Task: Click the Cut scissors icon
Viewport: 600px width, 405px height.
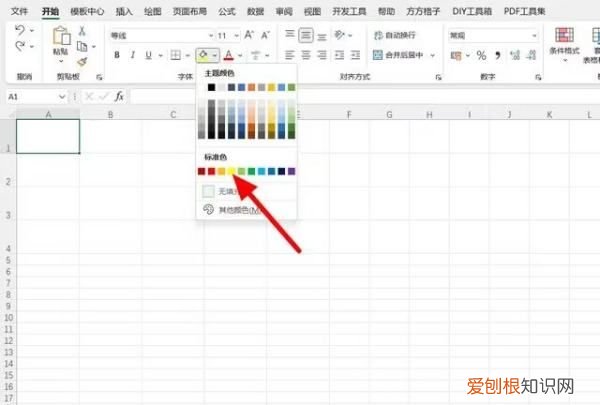Action: 82,31
